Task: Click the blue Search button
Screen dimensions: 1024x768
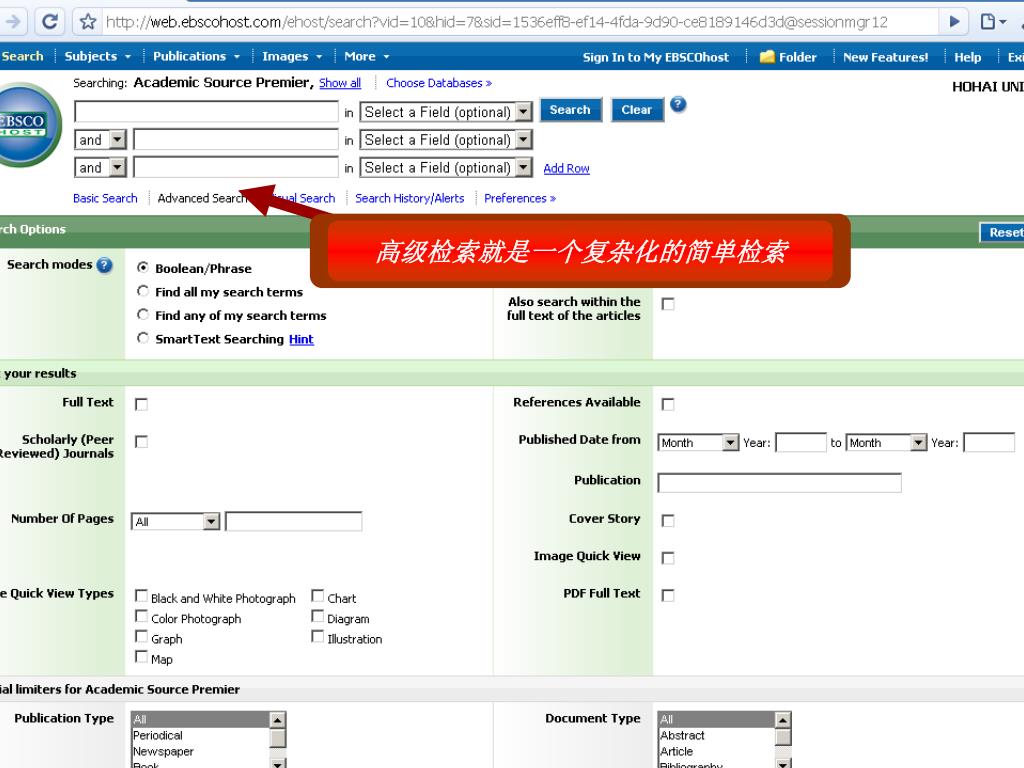Action: 569,110
